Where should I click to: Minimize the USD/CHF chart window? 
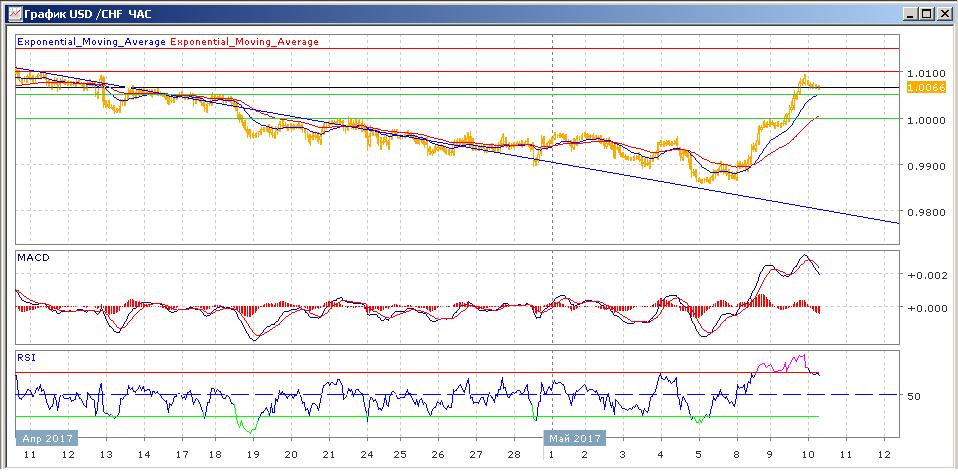click(x=909, y=14)
